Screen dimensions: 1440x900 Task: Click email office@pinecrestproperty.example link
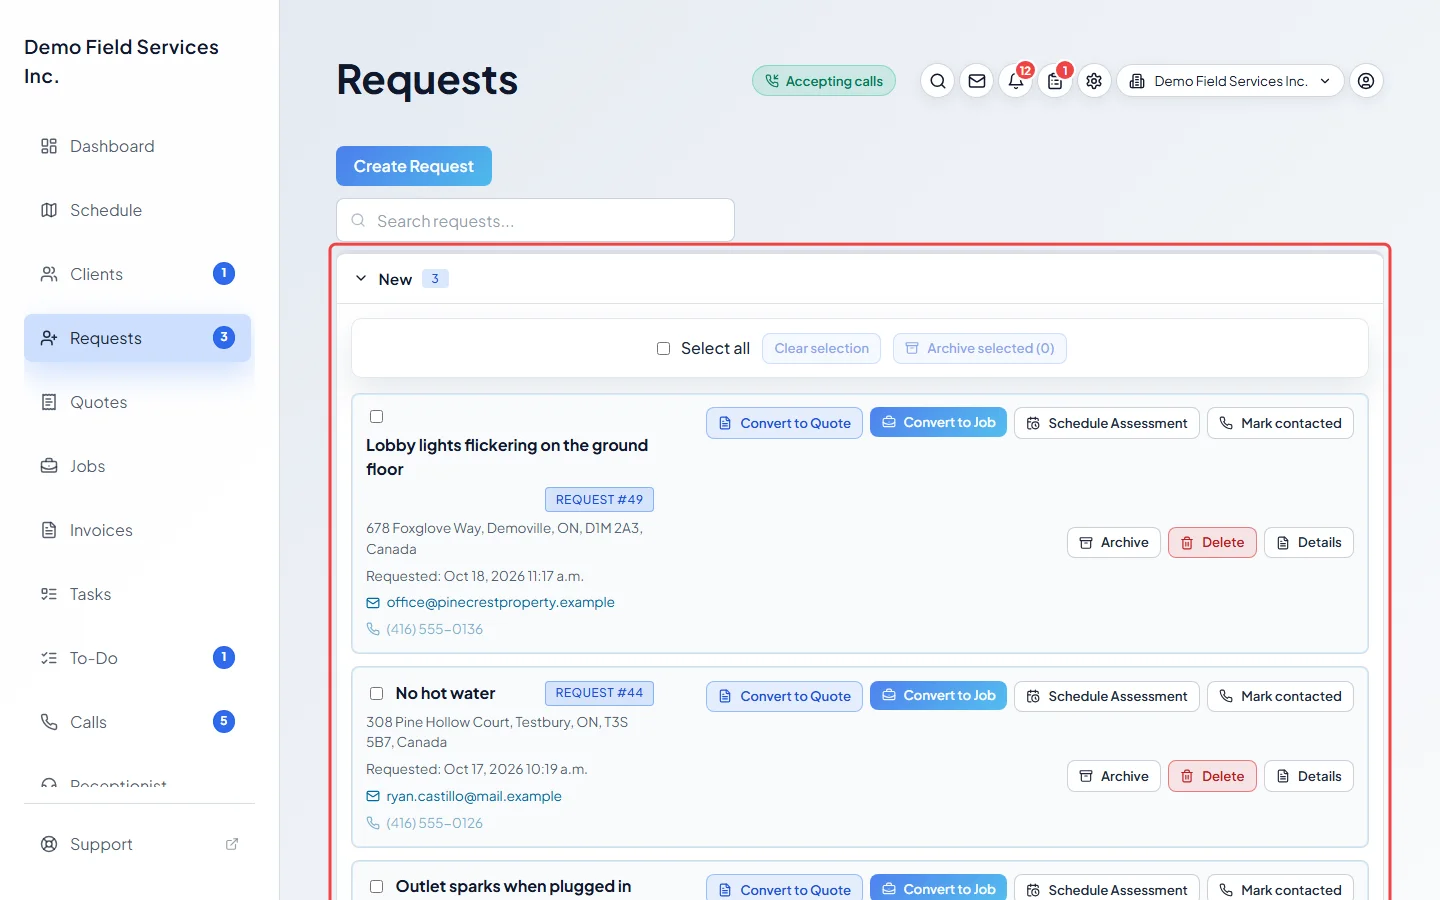(500, 602)
